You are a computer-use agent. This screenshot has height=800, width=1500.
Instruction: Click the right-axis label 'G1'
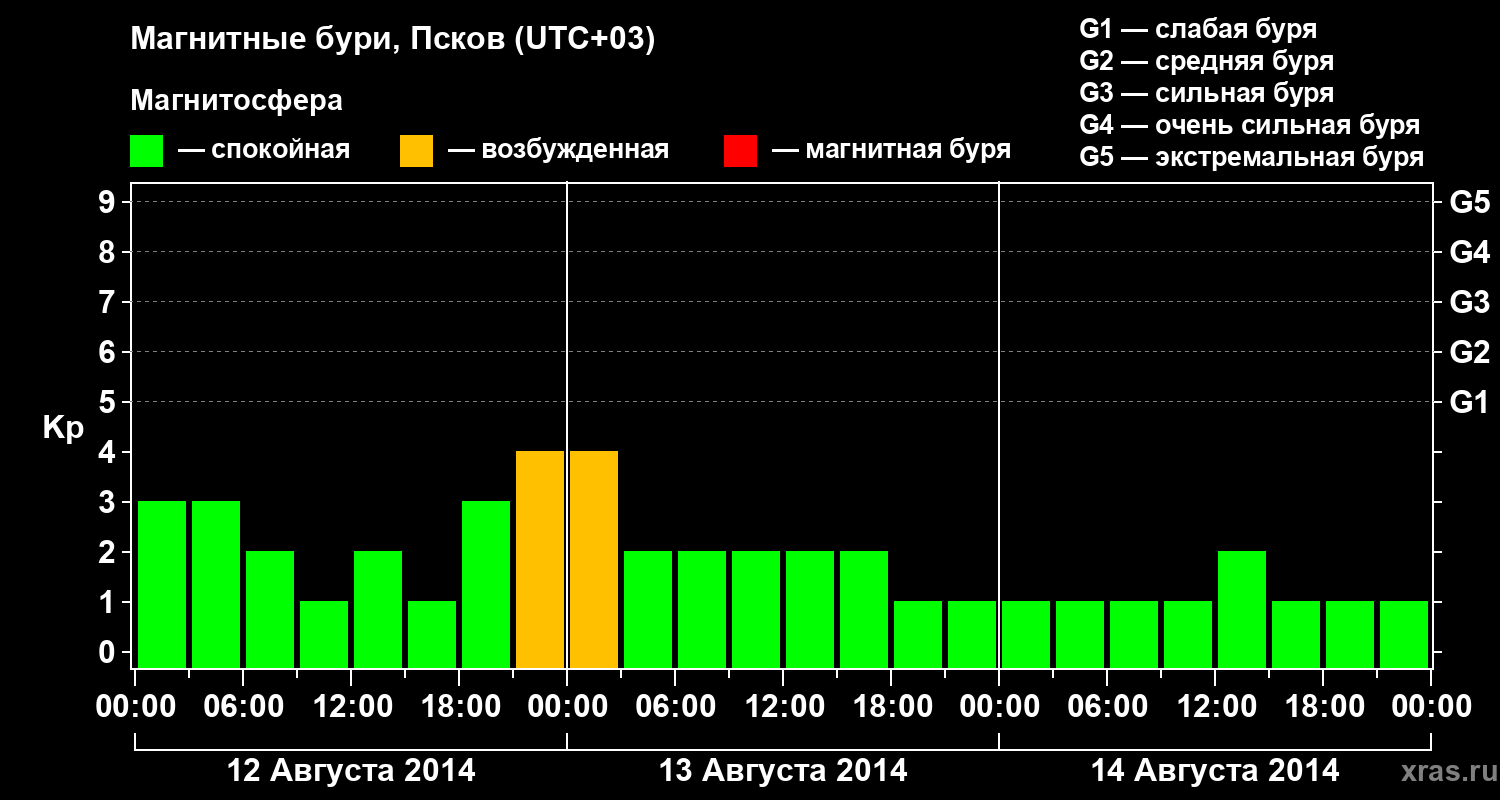pyautogui.click(x=1469, y=402)
